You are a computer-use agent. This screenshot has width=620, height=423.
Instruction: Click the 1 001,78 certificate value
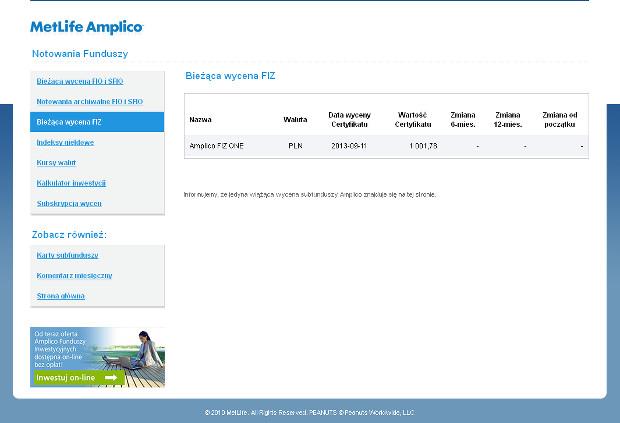click(423, 146)
